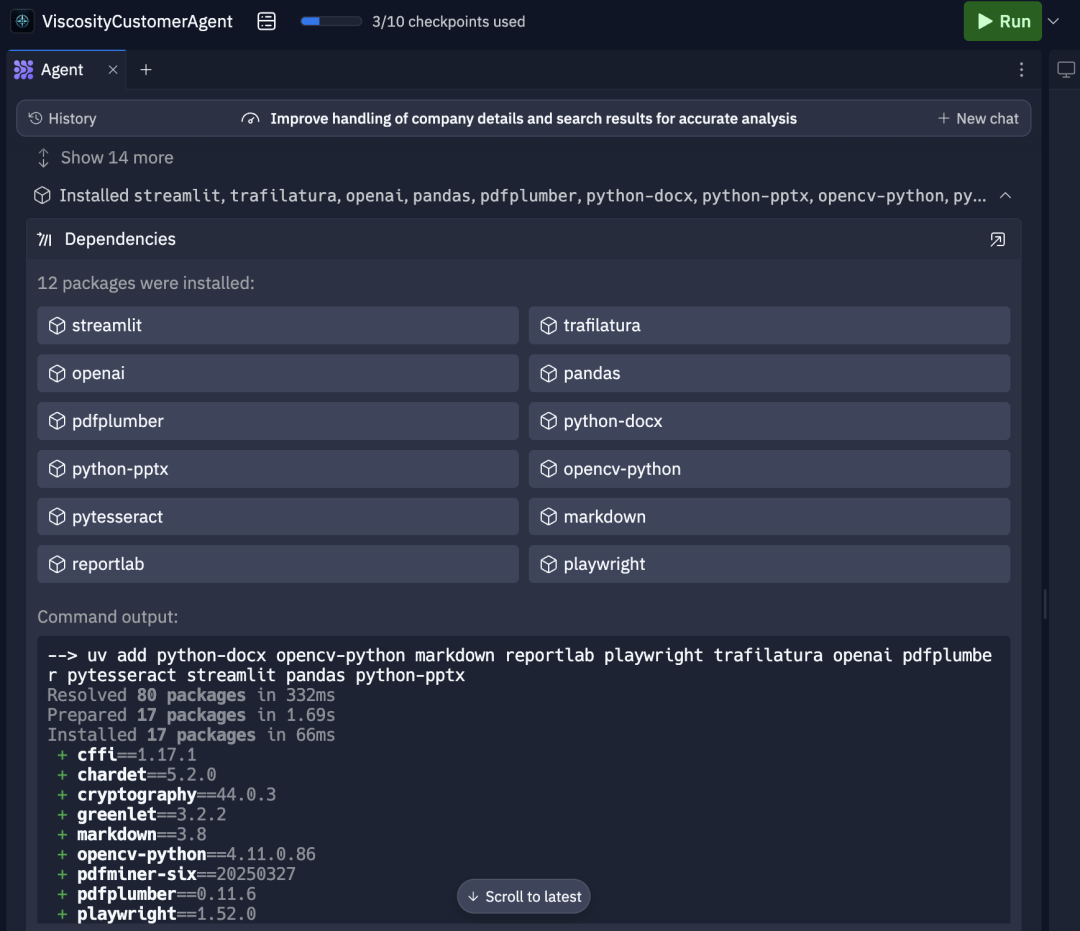Click Scroll to latest button

[x=523, y=897]
